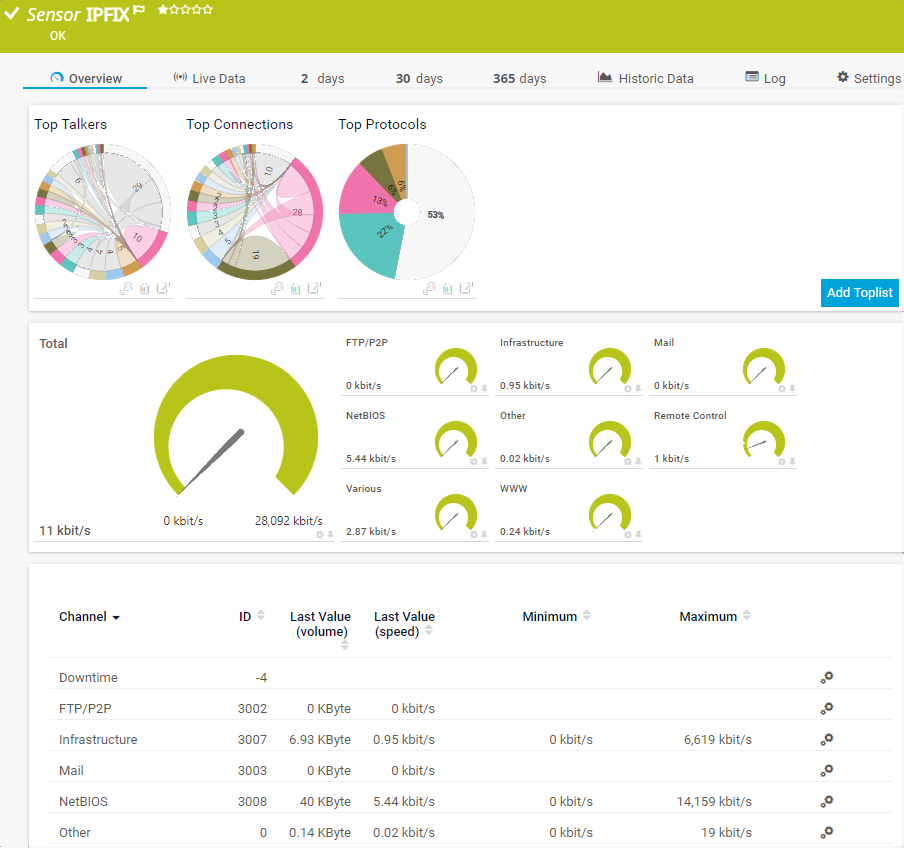This screenshot has height=848, width=904.
Task: Open the Infrastructure channel in the table
Action: tap(98, 740)
